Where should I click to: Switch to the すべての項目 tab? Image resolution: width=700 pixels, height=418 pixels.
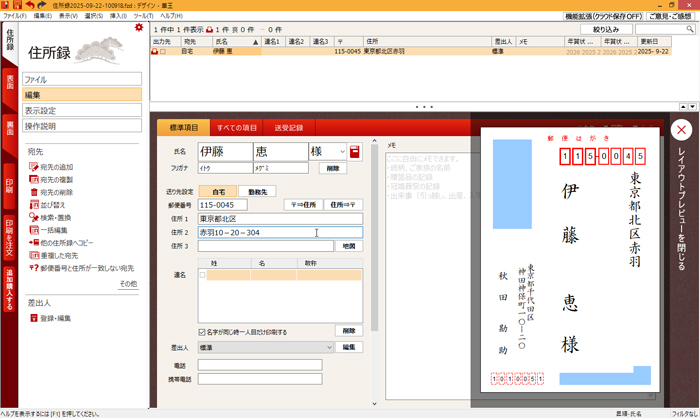237,128
